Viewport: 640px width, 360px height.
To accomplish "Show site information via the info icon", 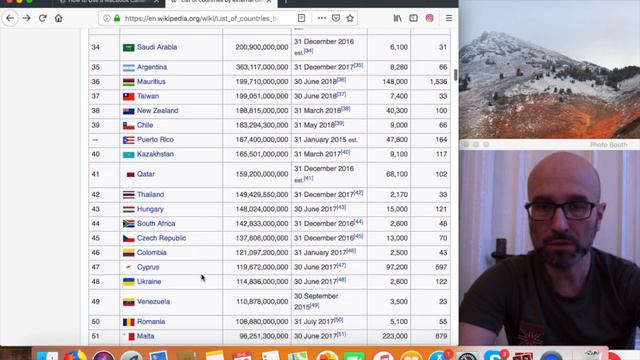I will click(107, 18).
